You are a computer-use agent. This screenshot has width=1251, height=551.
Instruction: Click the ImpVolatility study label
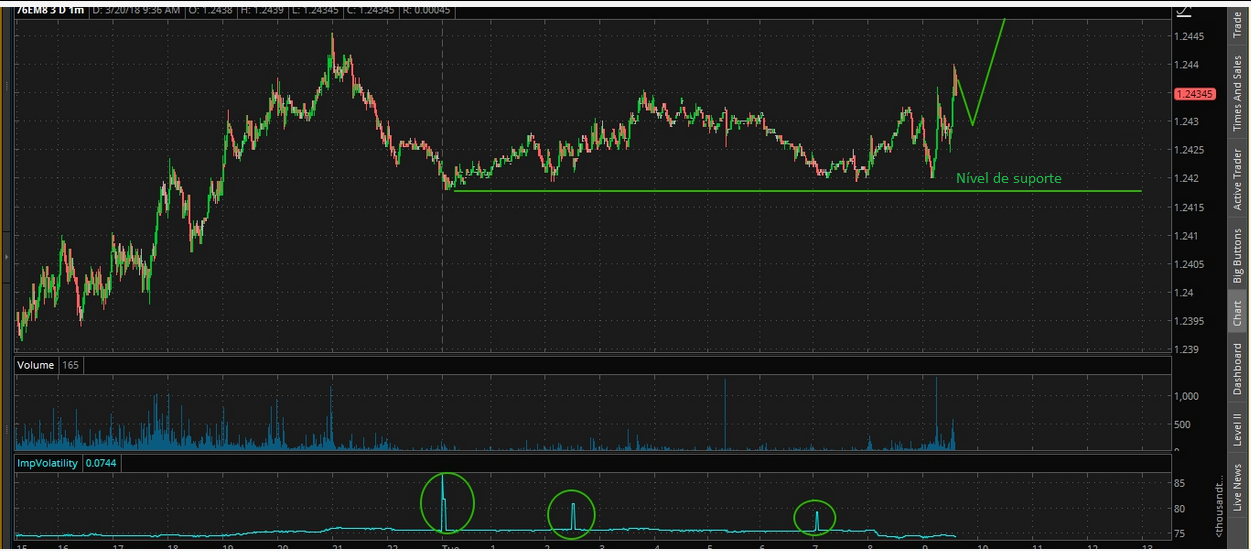[x=48, y=463]
